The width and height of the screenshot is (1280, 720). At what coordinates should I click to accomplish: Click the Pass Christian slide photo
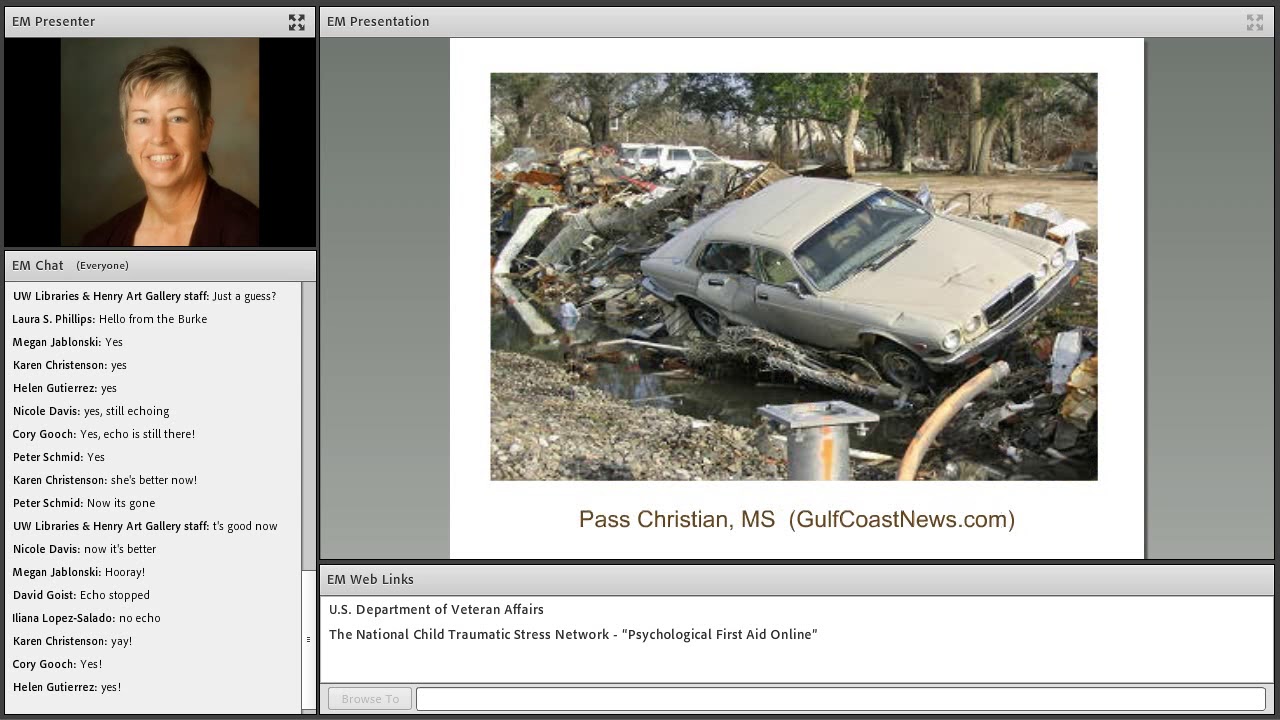tap(794, 277)
